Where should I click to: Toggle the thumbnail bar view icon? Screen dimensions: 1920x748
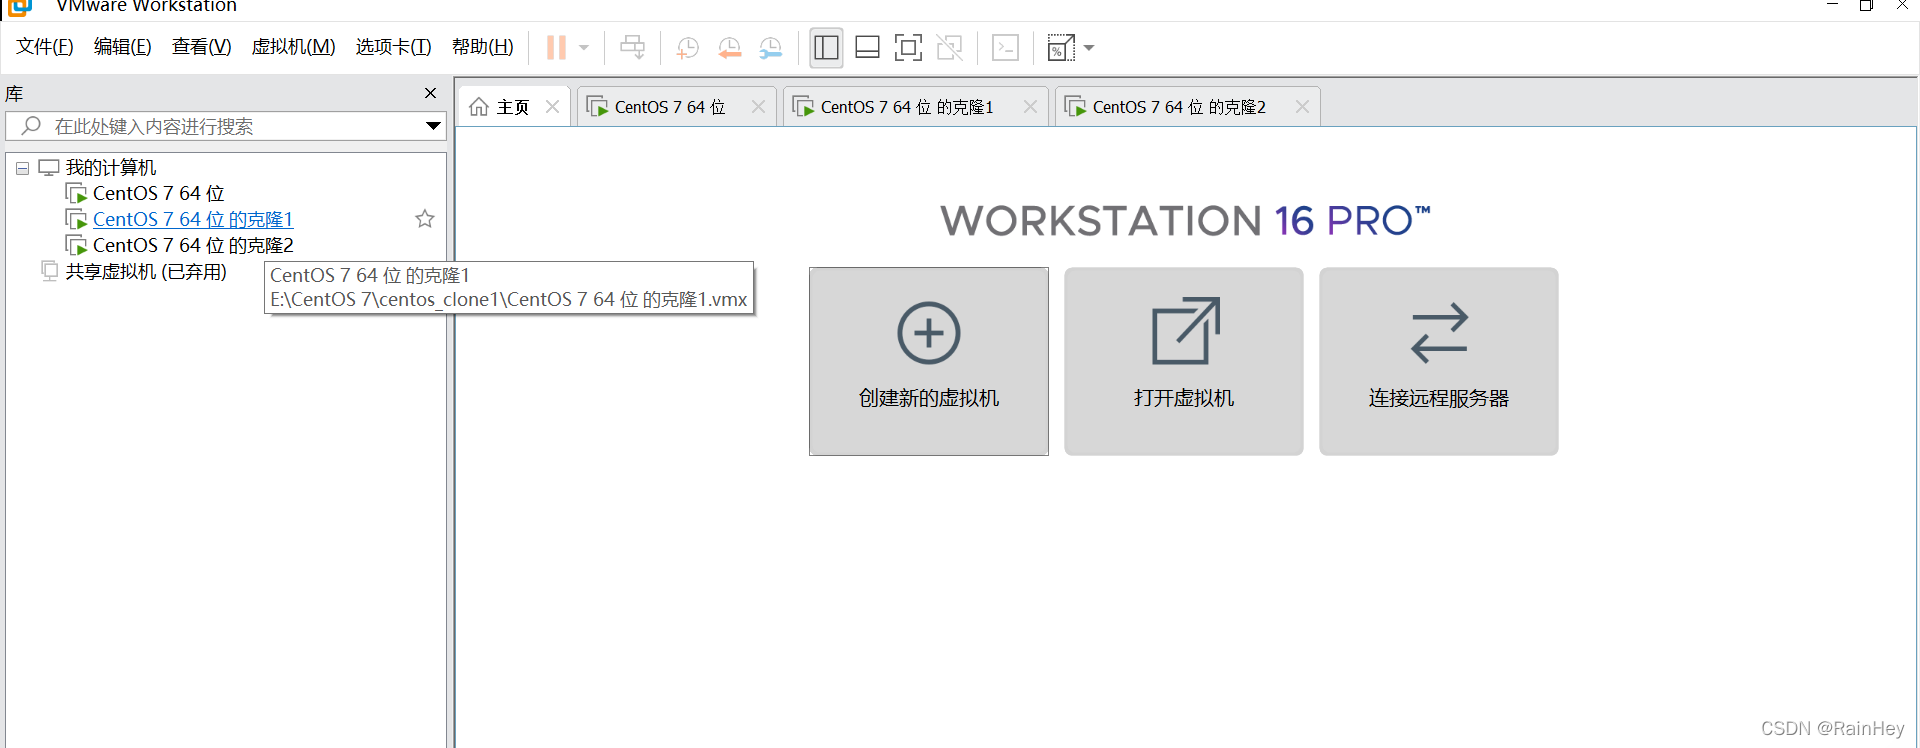click(867, 47)
